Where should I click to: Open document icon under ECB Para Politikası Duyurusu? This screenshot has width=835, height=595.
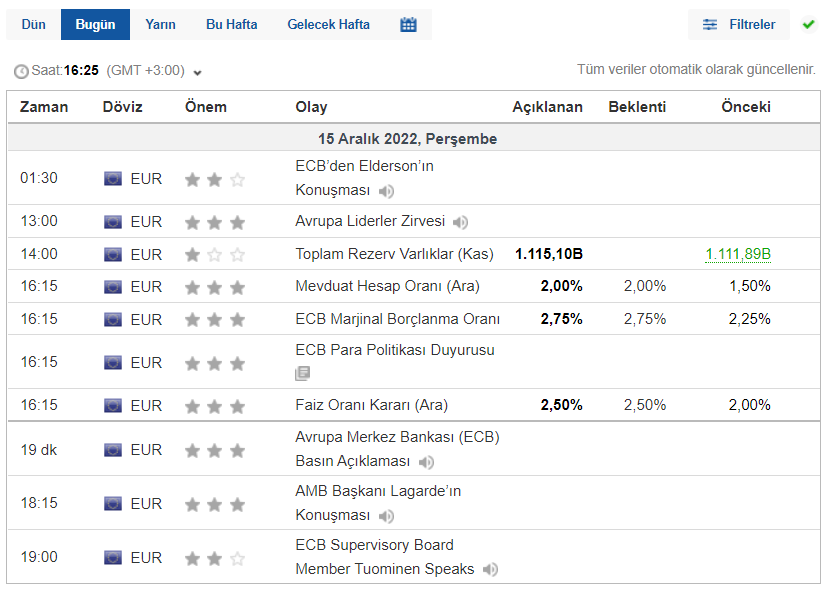click(x=303, y=373)
